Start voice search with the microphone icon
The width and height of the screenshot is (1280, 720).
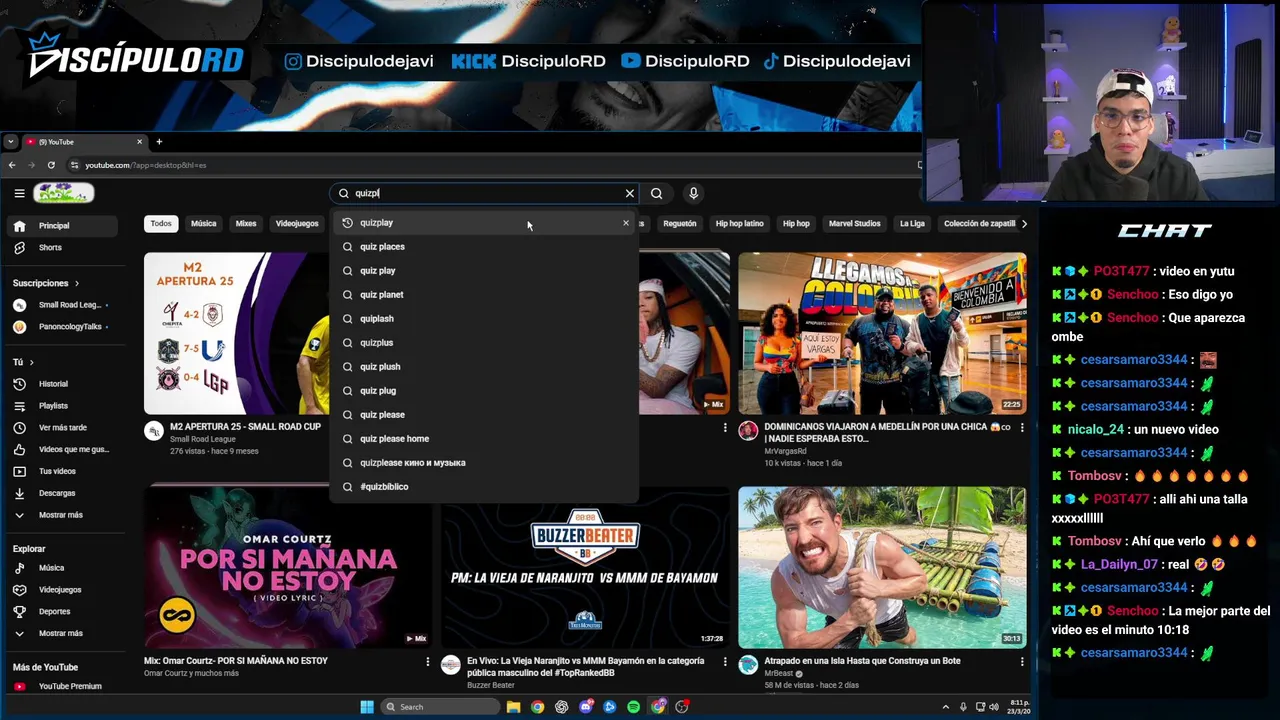(x=693, y=193)
